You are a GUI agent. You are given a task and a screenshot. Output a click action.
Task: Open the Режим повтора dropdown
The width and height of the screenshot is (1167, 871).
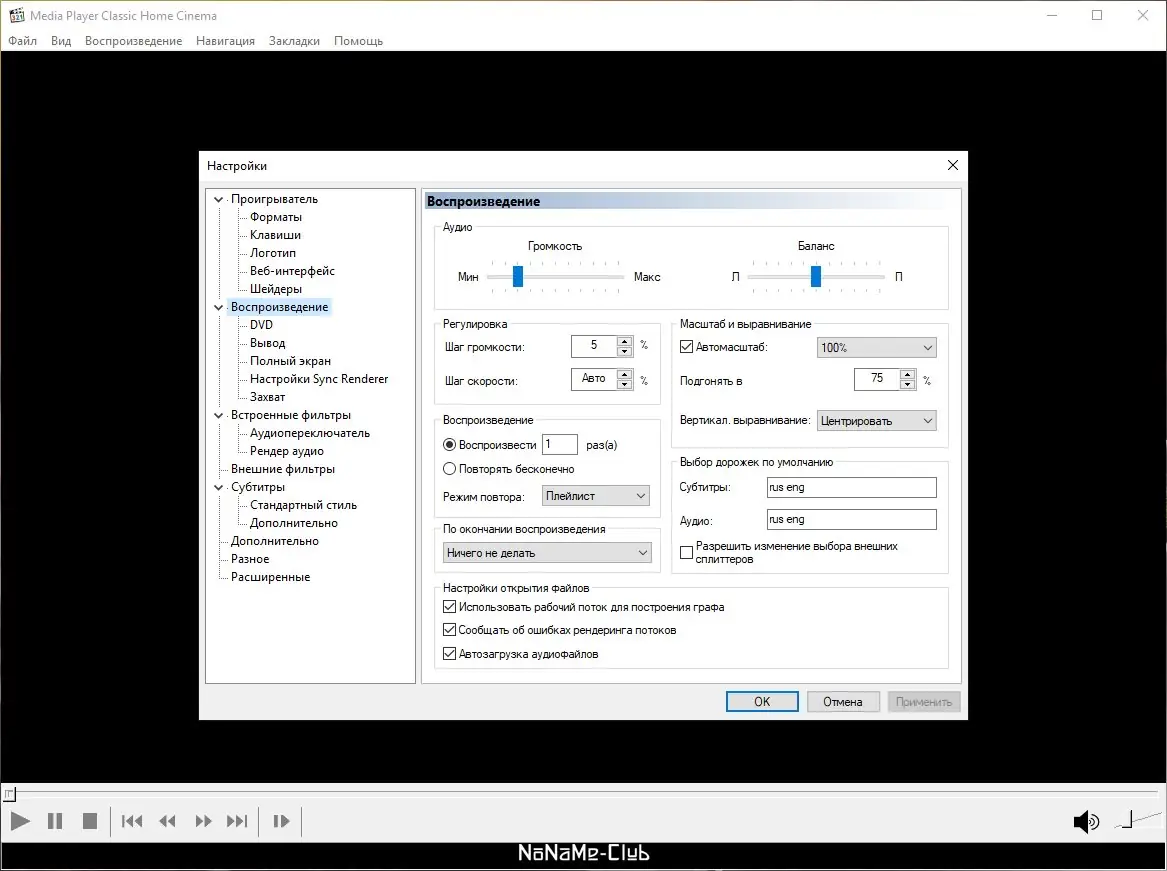(595, 495)
